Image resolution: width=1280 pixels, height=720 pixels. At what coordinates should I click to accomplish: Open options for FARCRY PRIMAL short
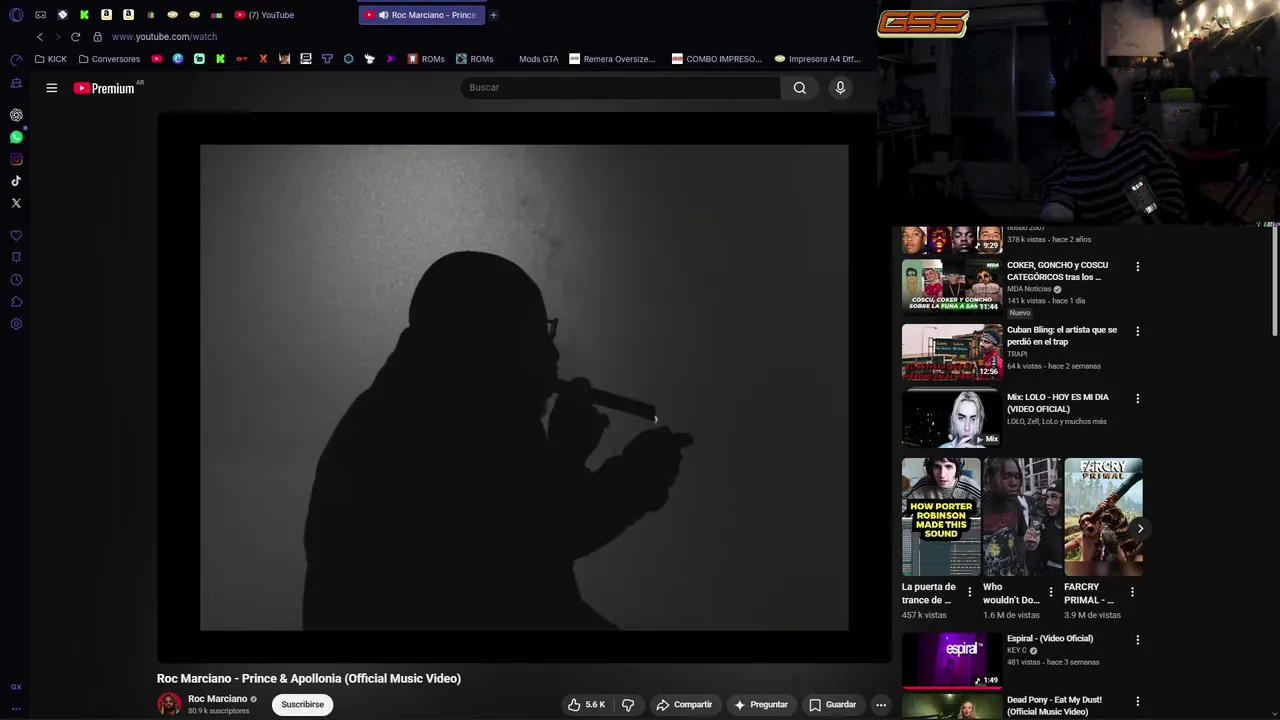pos(1132,592)
